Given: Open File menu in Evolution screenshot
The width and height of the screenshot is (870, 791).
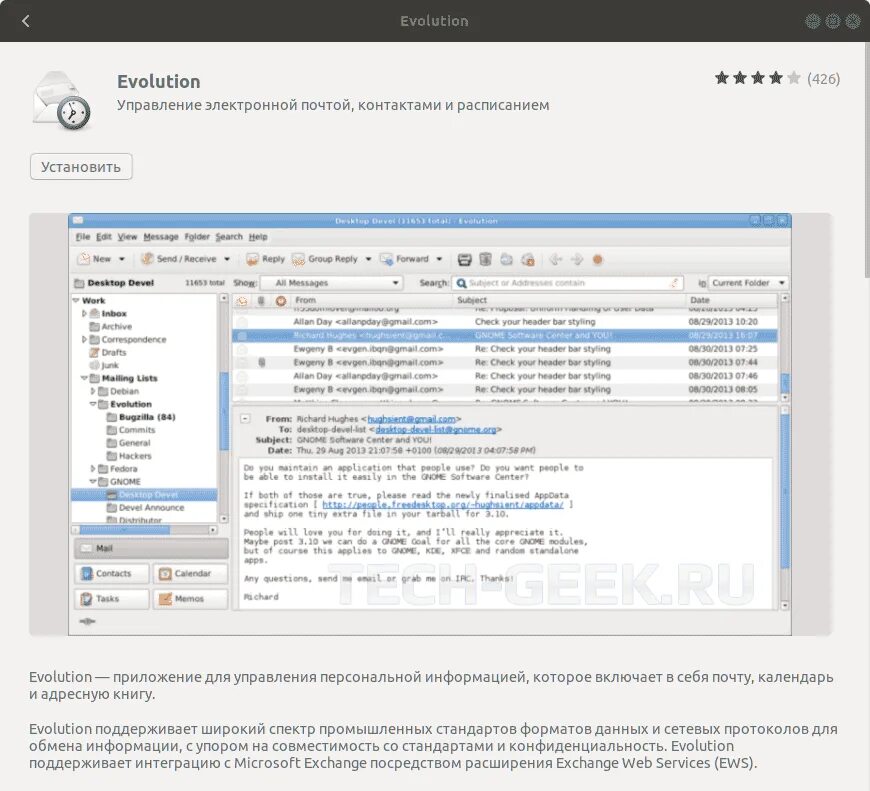Looking at the screenshot, I should coord(83,237).
